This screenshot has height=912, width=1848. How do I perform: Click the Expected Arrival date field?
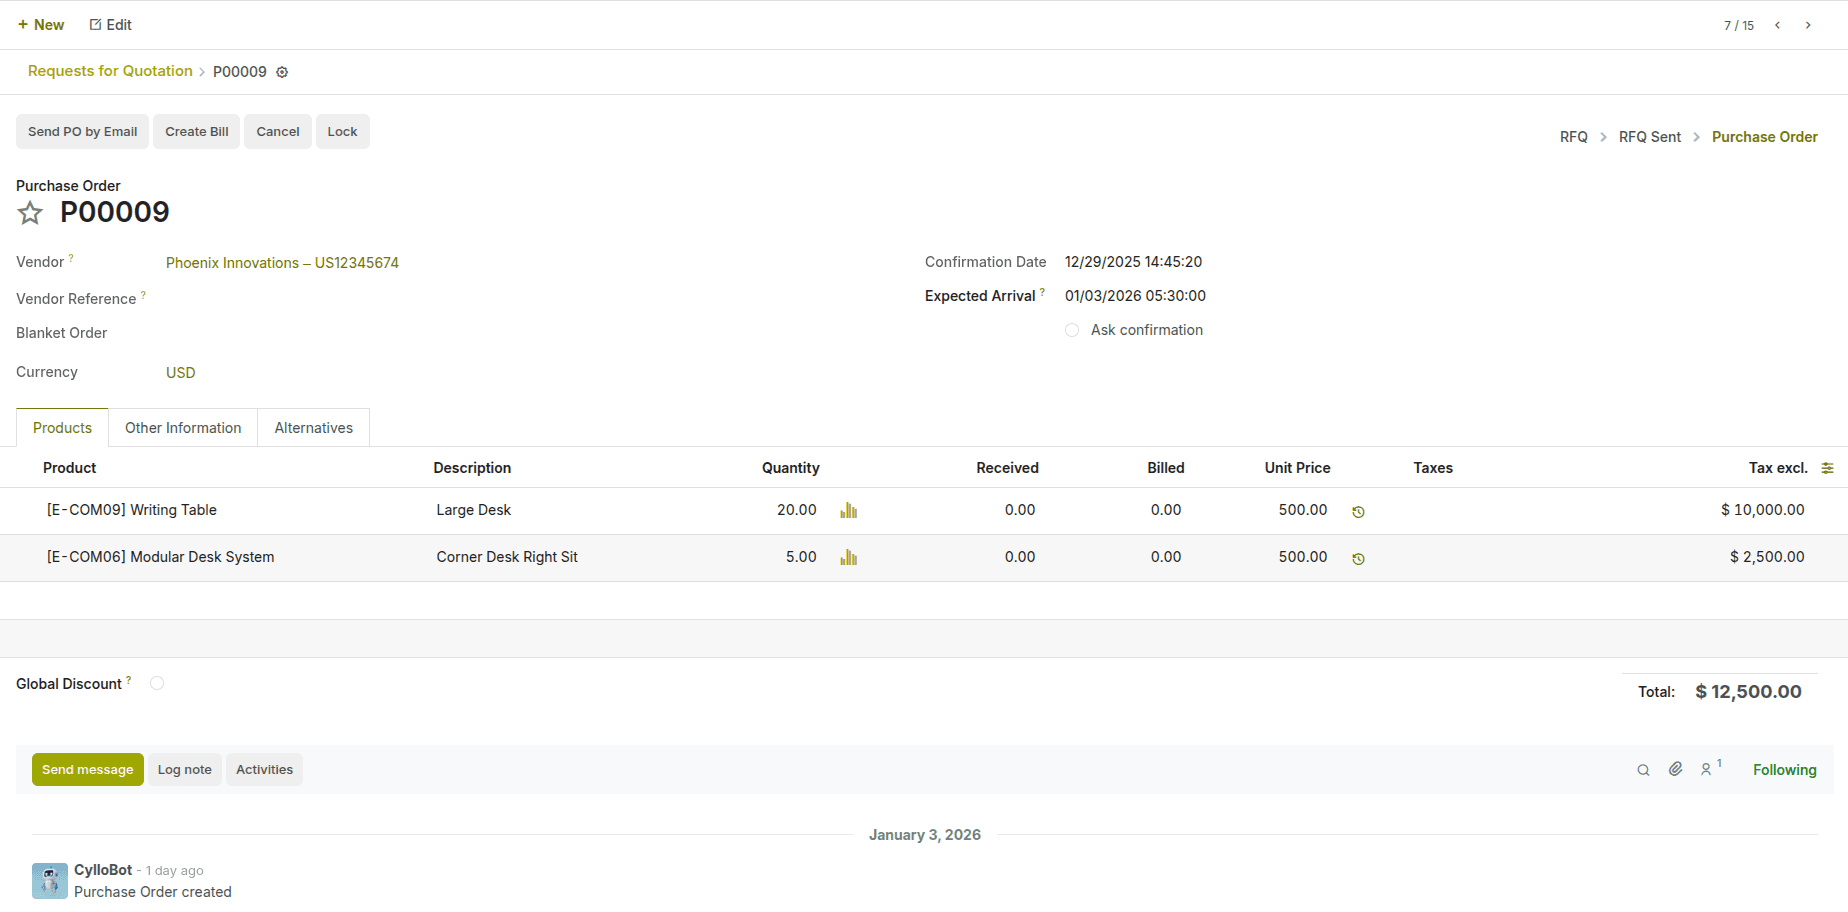1135,296
